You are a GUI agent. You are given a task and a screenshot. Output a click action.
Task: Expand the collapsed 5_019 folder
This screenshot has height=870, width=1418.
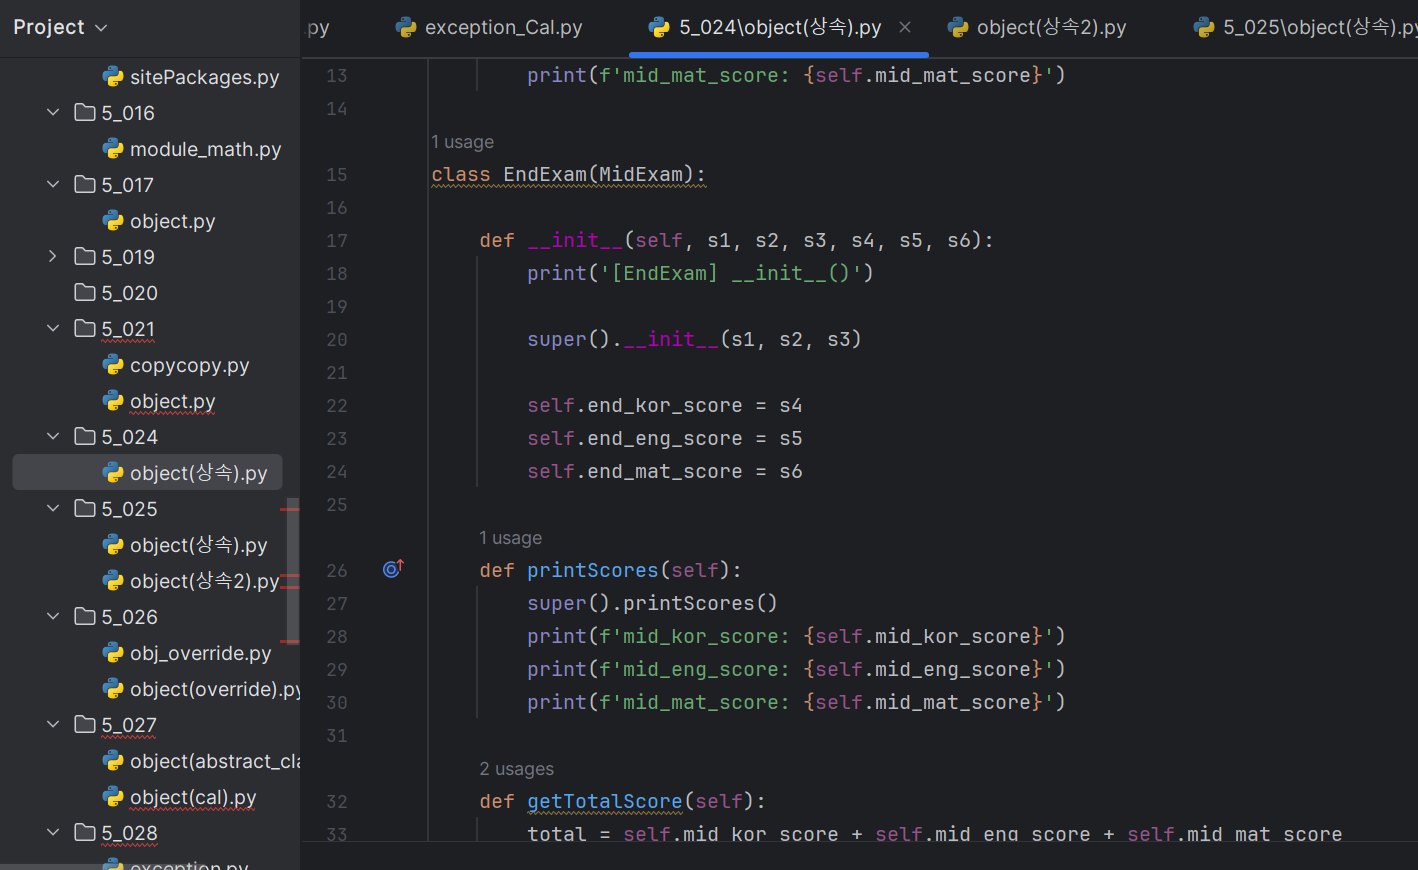(x=53, y=257)
